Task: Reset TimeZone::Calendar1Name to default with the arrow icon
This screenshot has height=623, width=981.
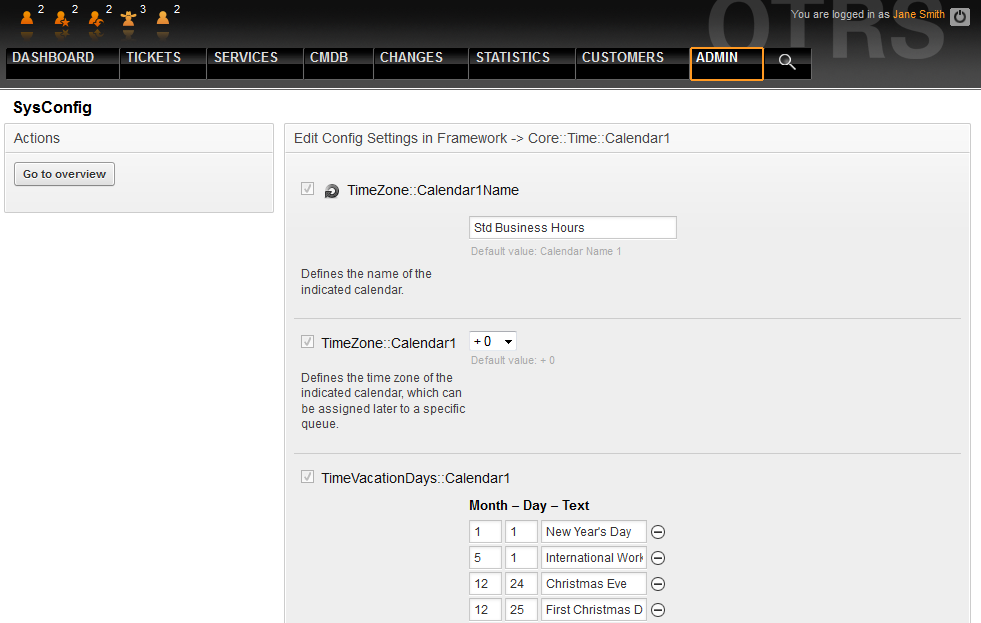Action: (x=332, y=191)
